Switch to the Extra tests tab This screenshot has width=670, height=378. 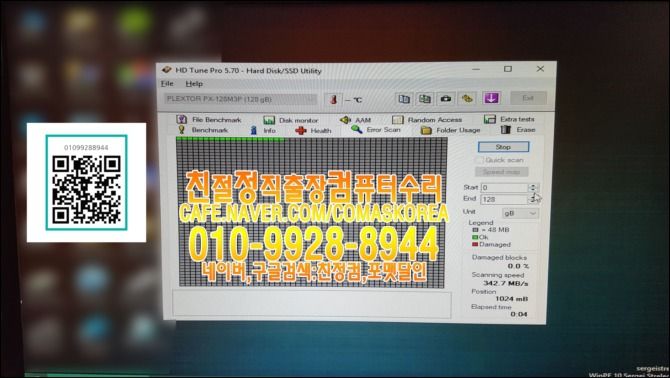click(509, 119)
